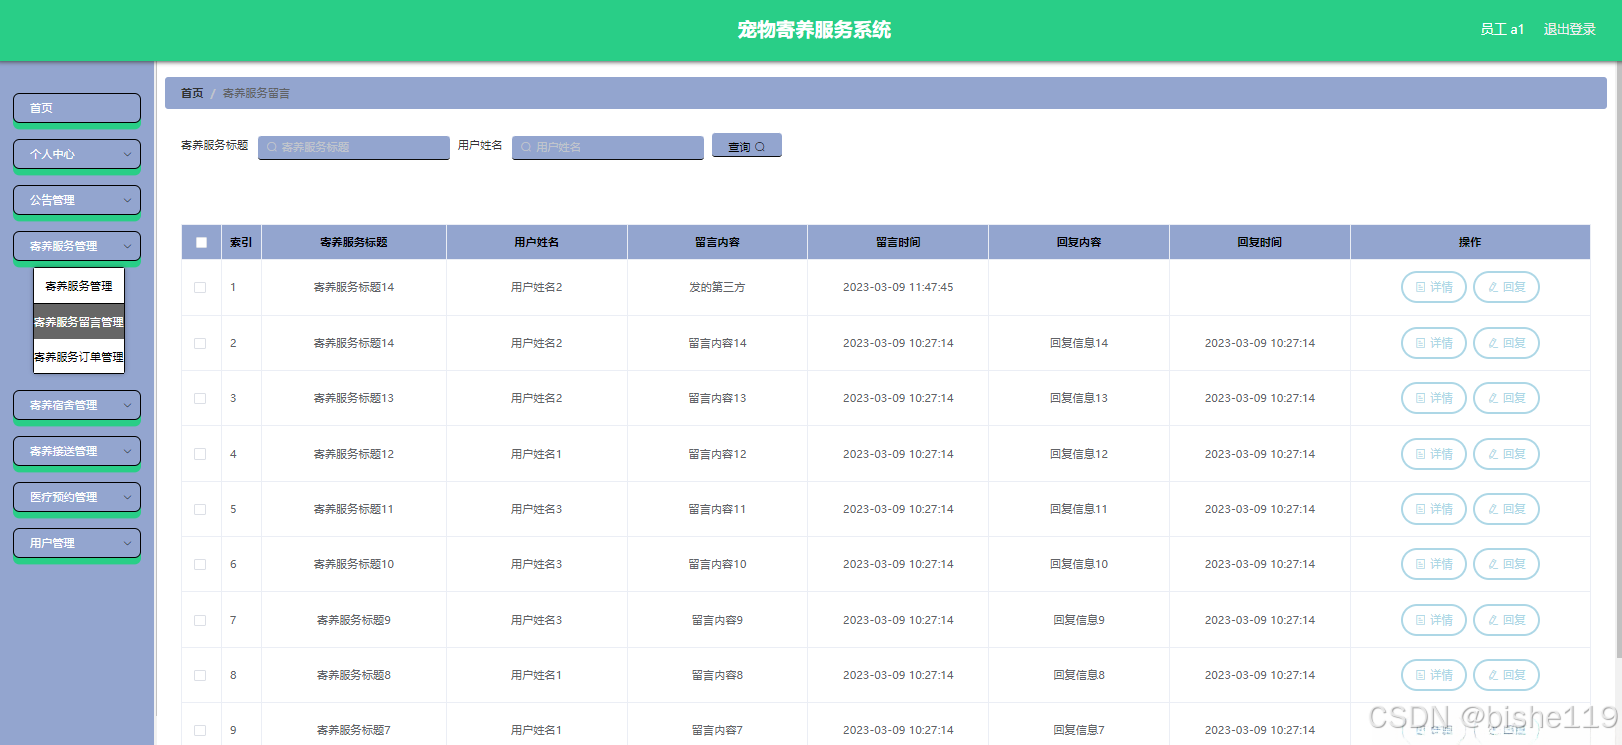Viewport: 1622px width, 745px height.
Task: Click 详情 button for row 1
Action: click(x=1434, y=287)
